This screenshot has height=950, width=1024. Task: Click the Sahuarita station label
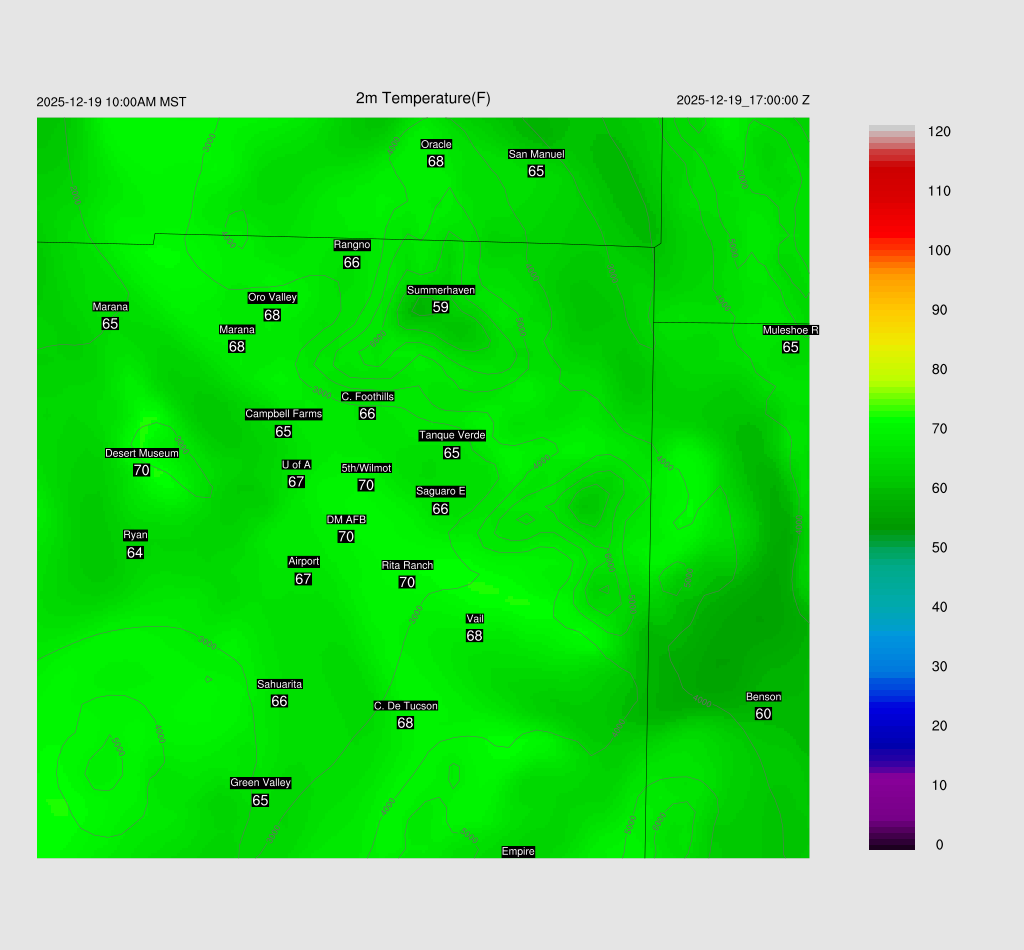click(x=279, y=684)
